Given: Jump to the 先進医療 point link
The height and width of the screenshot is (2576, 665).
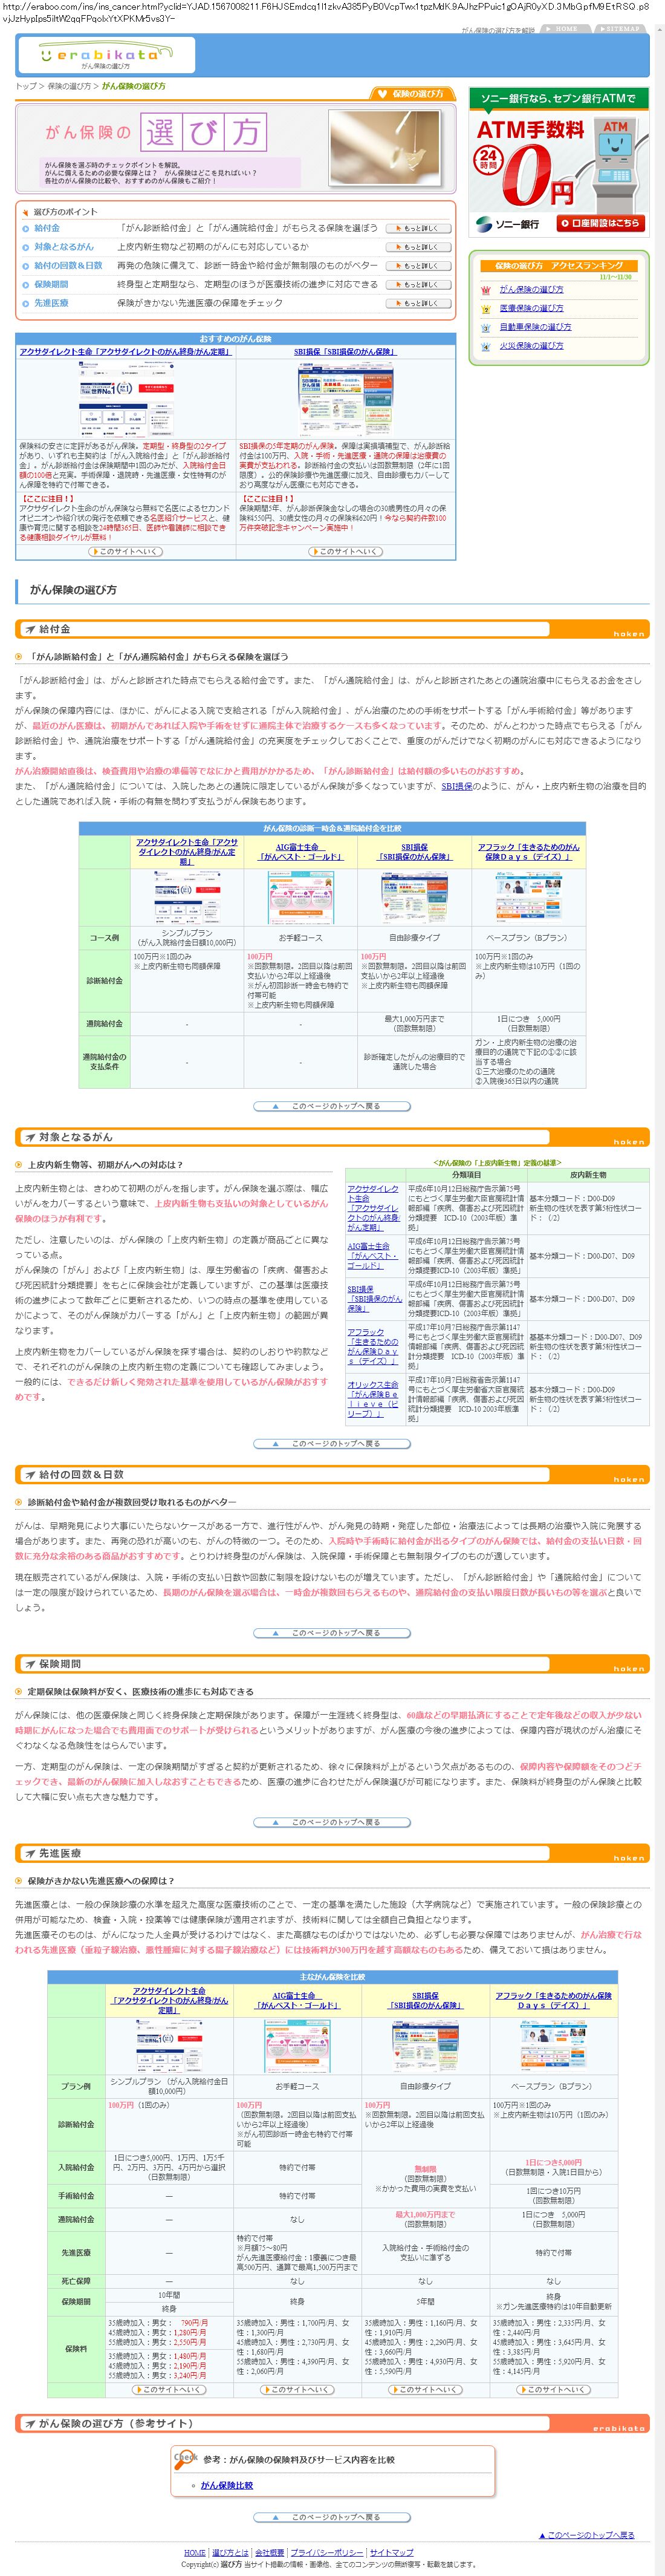Looking at the screenshot, I should point(51,303).
